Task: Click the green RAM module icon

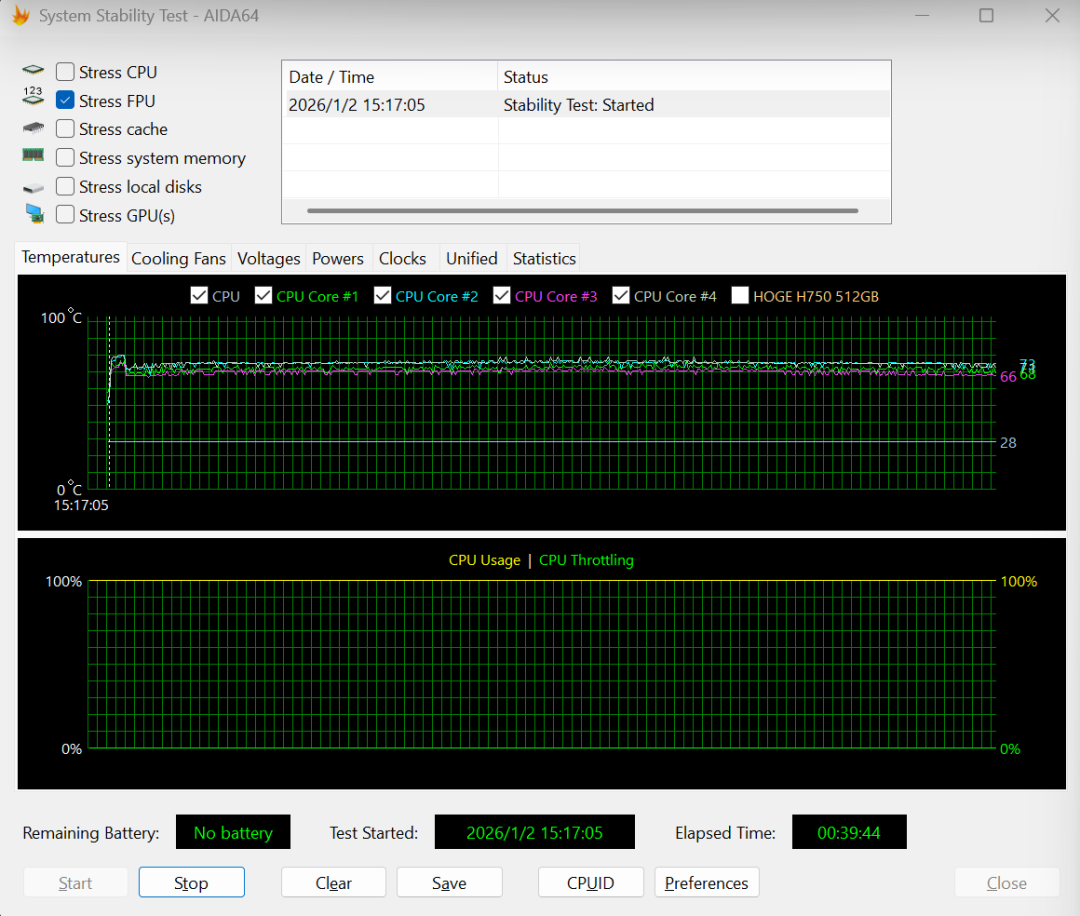Action: coord(34,156)
